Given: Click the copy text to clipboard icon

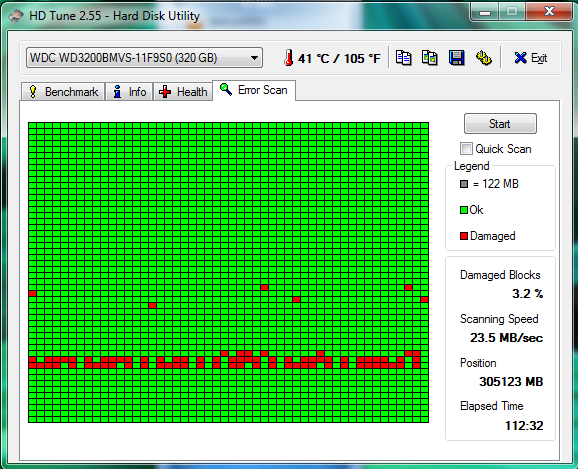Looking at the screenshot, I should (x=403, y=58).
